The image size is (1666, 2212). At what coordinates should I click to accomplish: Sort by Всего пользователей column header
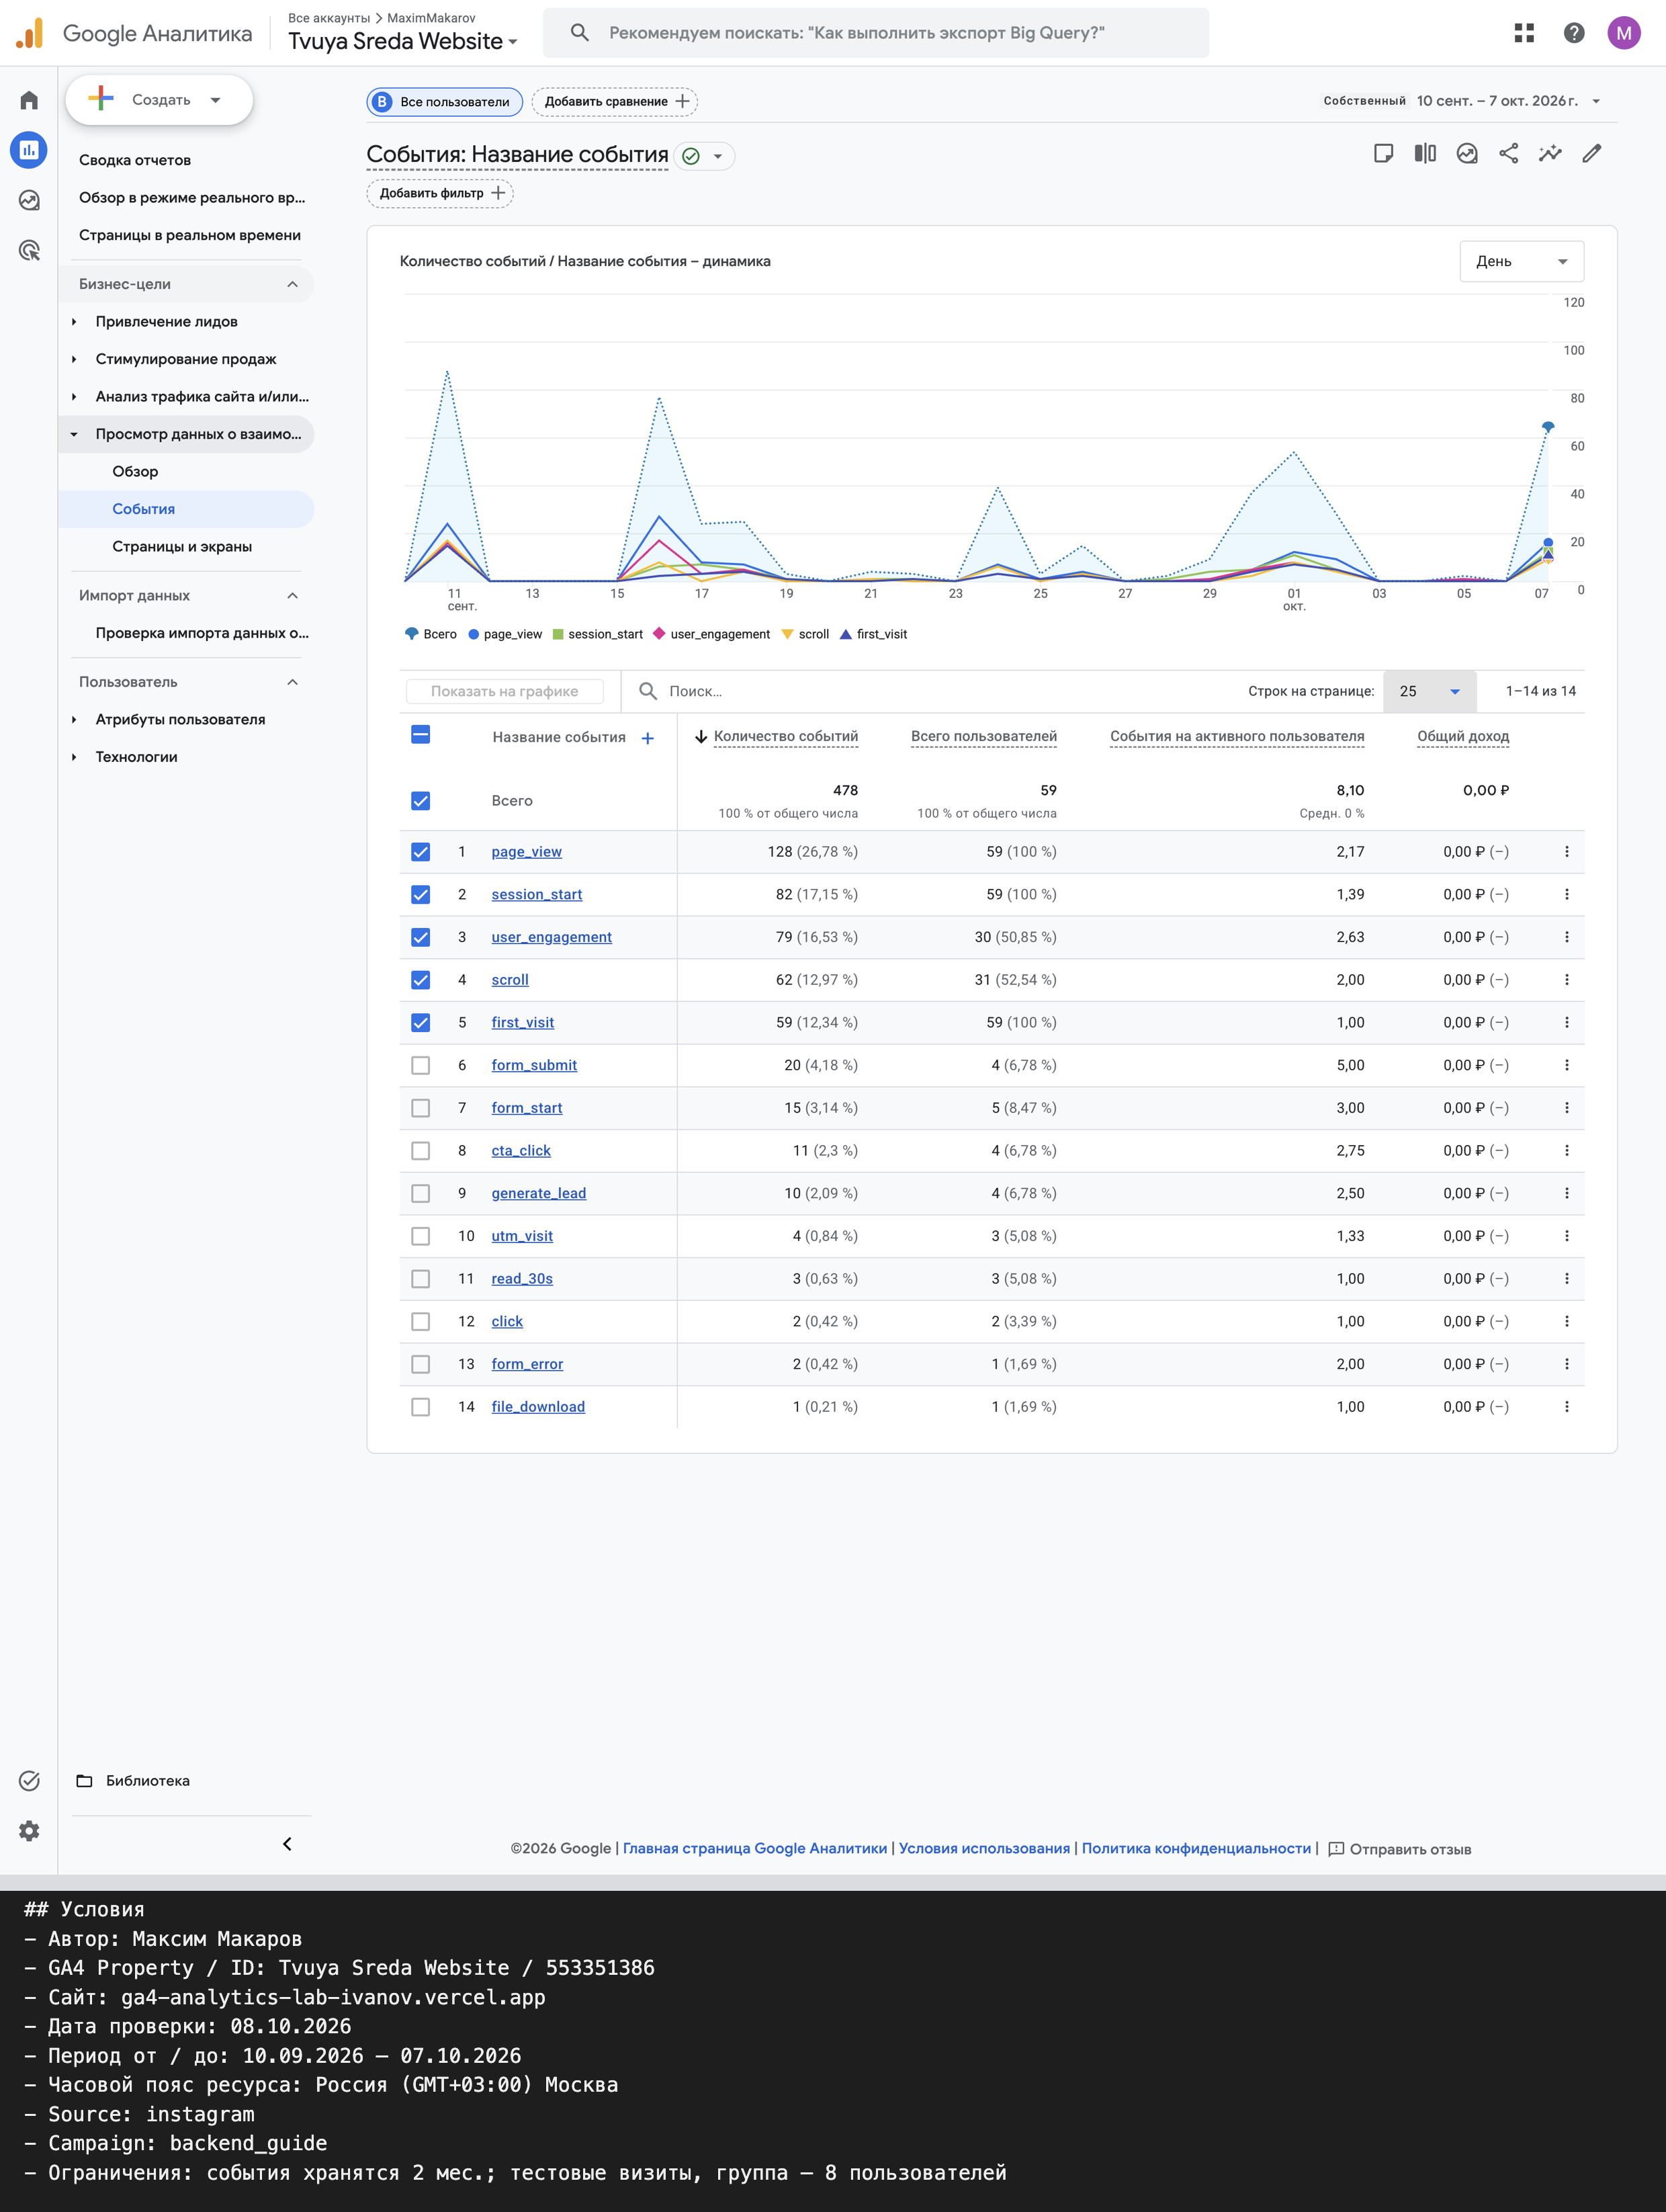tap(983, 736)
